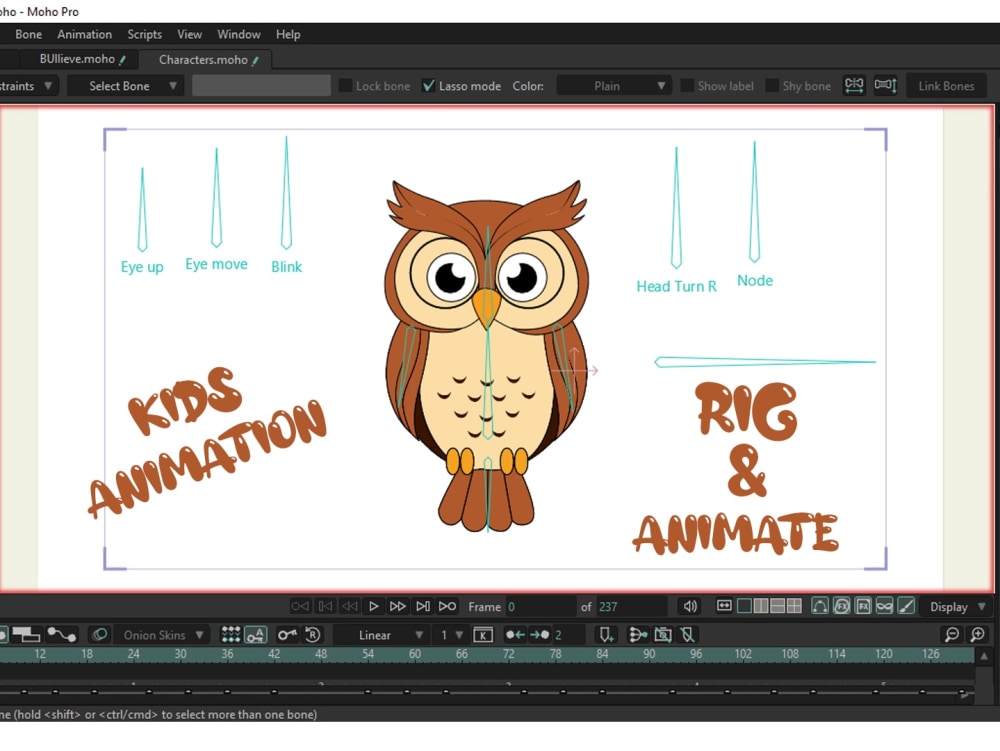1000x751 pixels.
Task: Toggle the masking display icon
Action: tap(885, 606)
